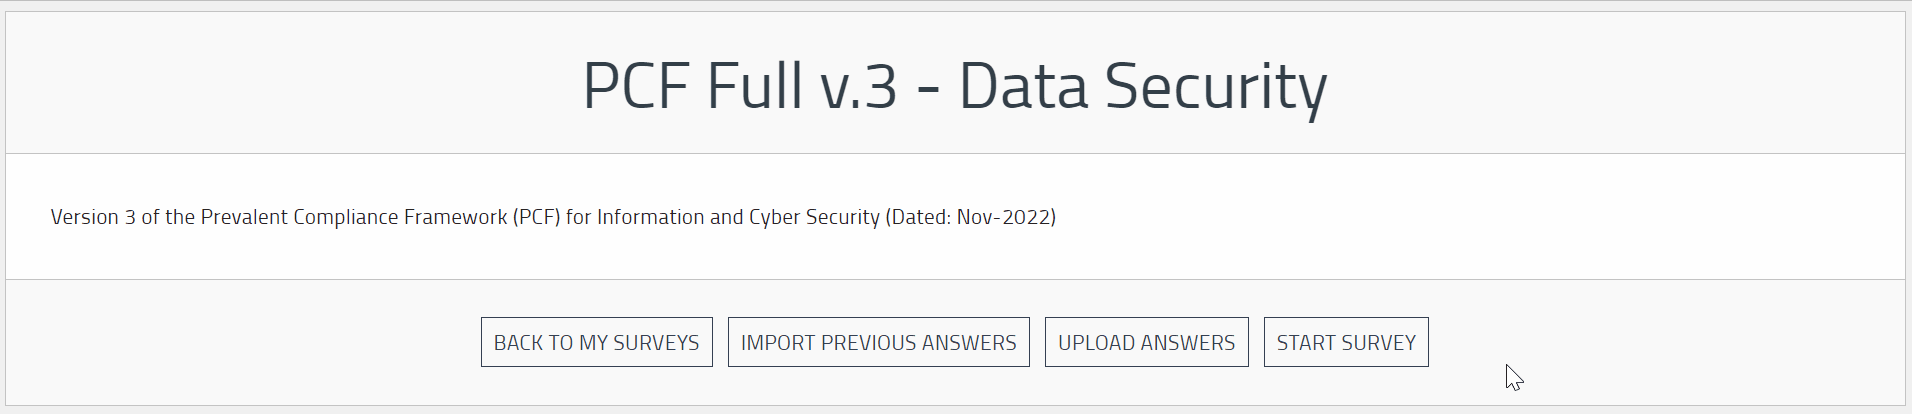Click the word Dated in the description

(x=920, y=217)
